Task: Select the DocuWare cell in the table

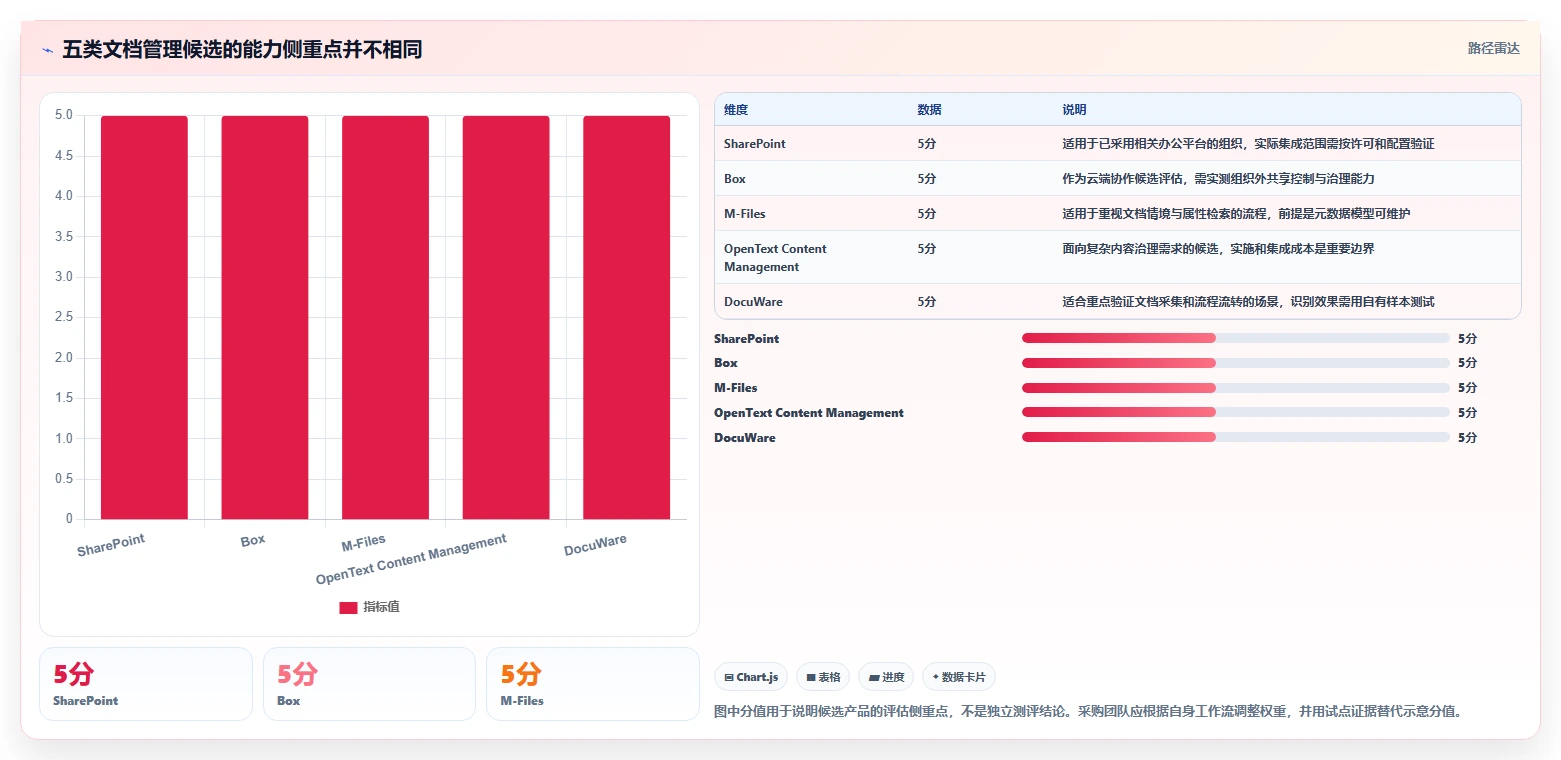Action: [753, 302]
